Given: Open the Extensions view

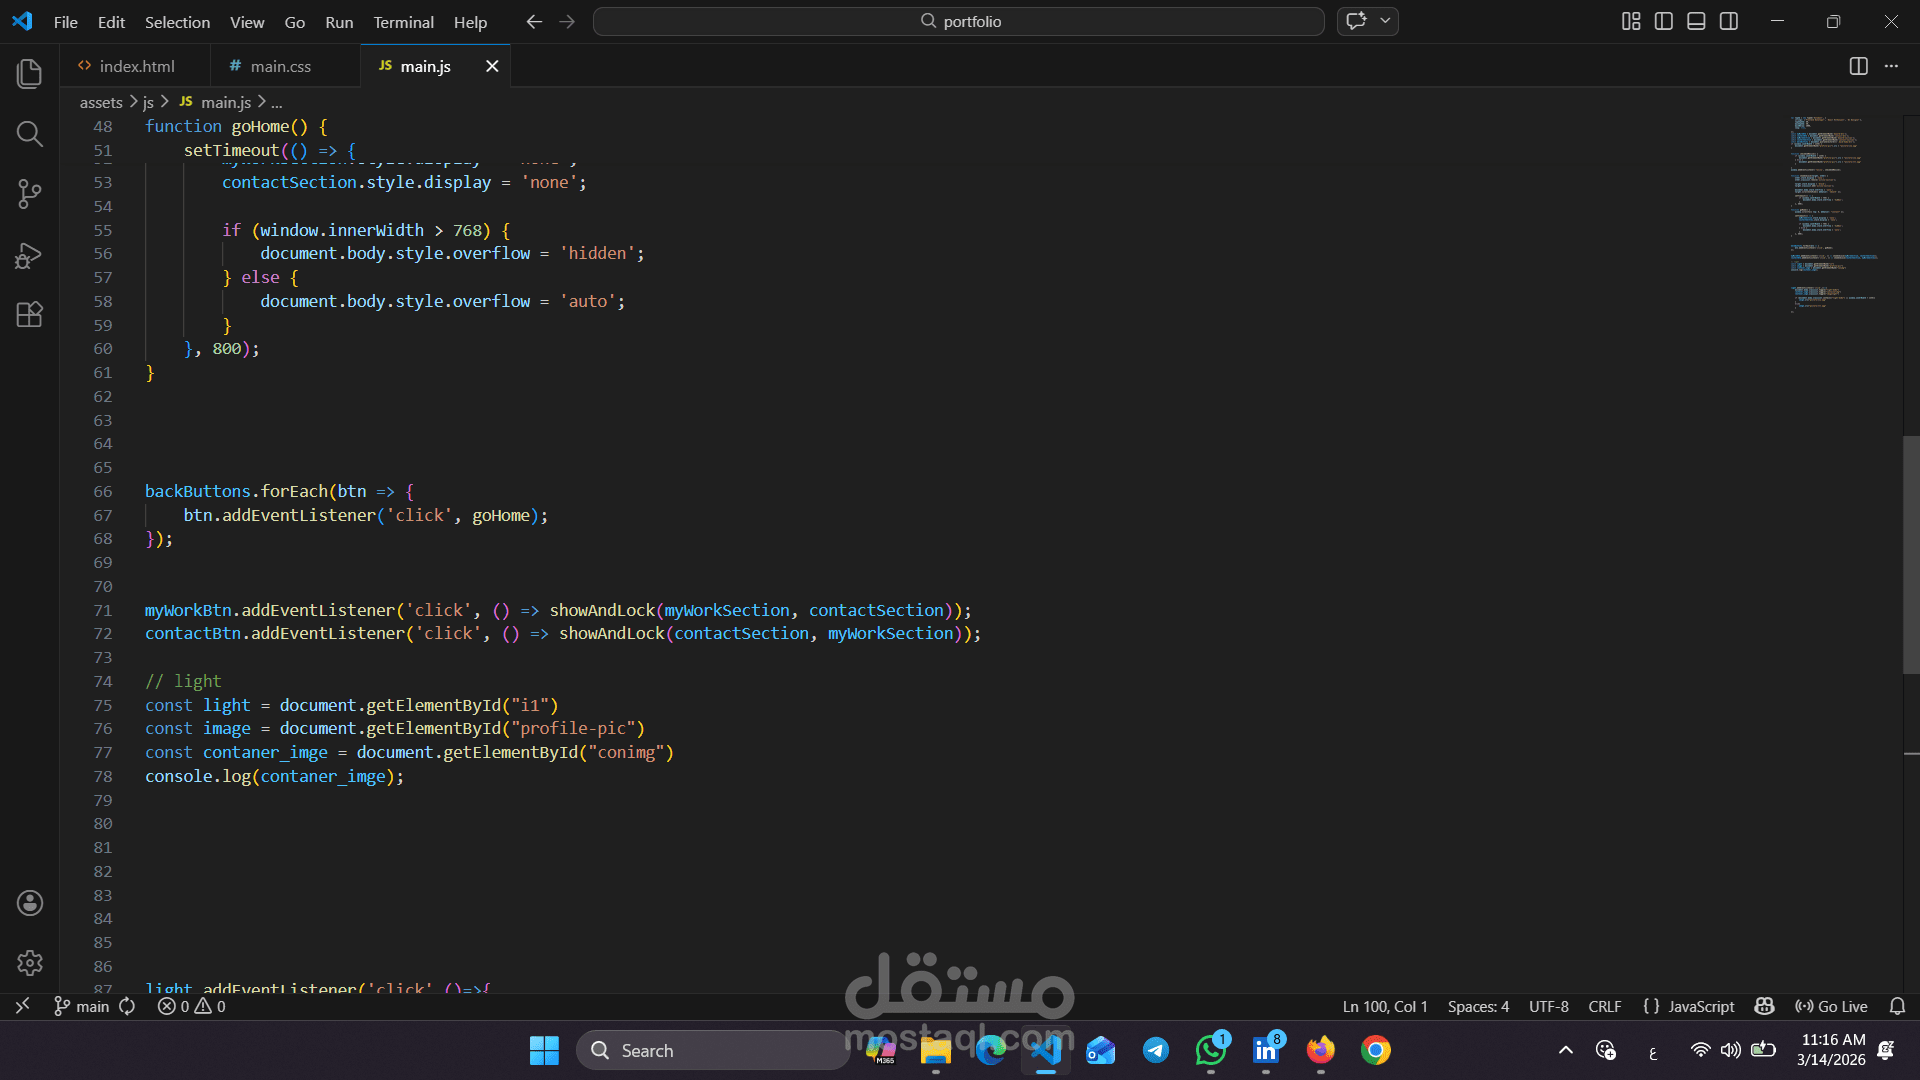Looking at the screenshot, I should point(30,315).
